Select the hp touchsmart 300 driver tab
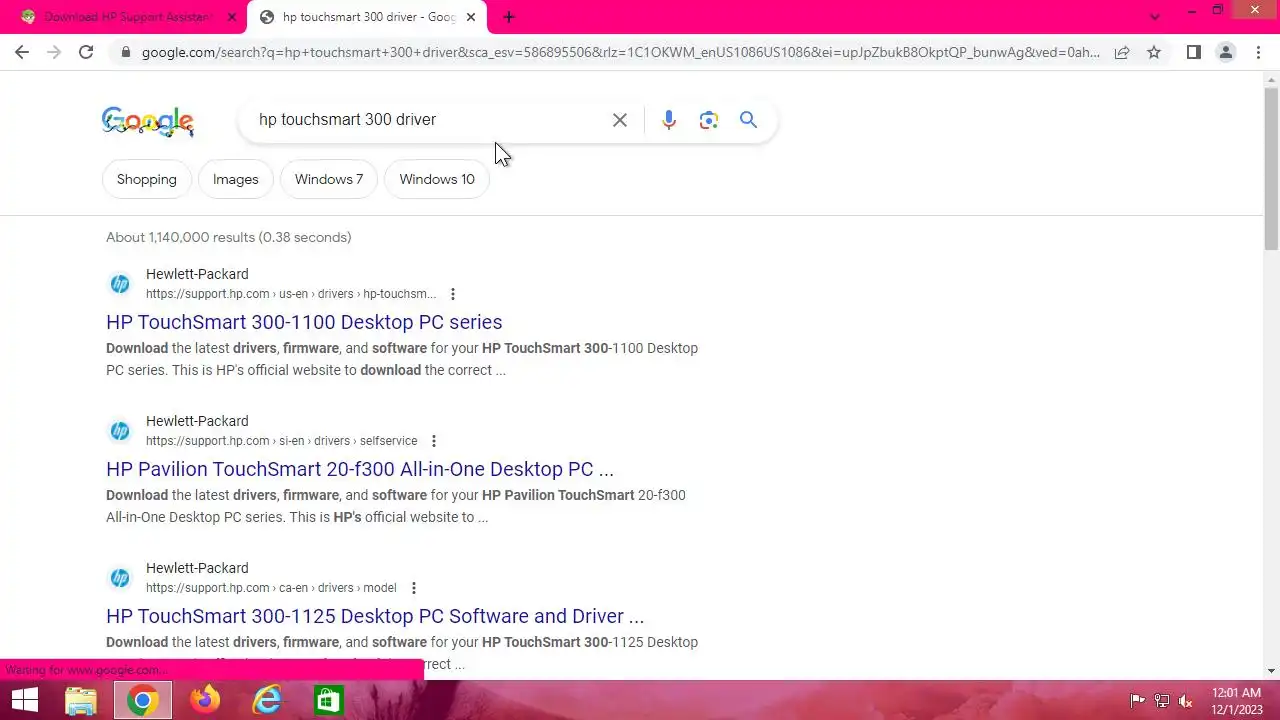This screenshot has height=720, width=1280. (x=368, y=17)
